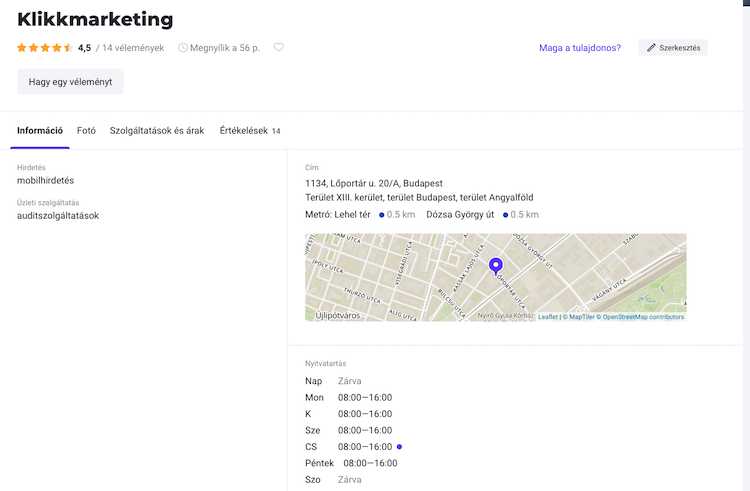750x491 pixels.
Task: Click the Terület XIII. kerület line
Action: click(x=419, y=197)
